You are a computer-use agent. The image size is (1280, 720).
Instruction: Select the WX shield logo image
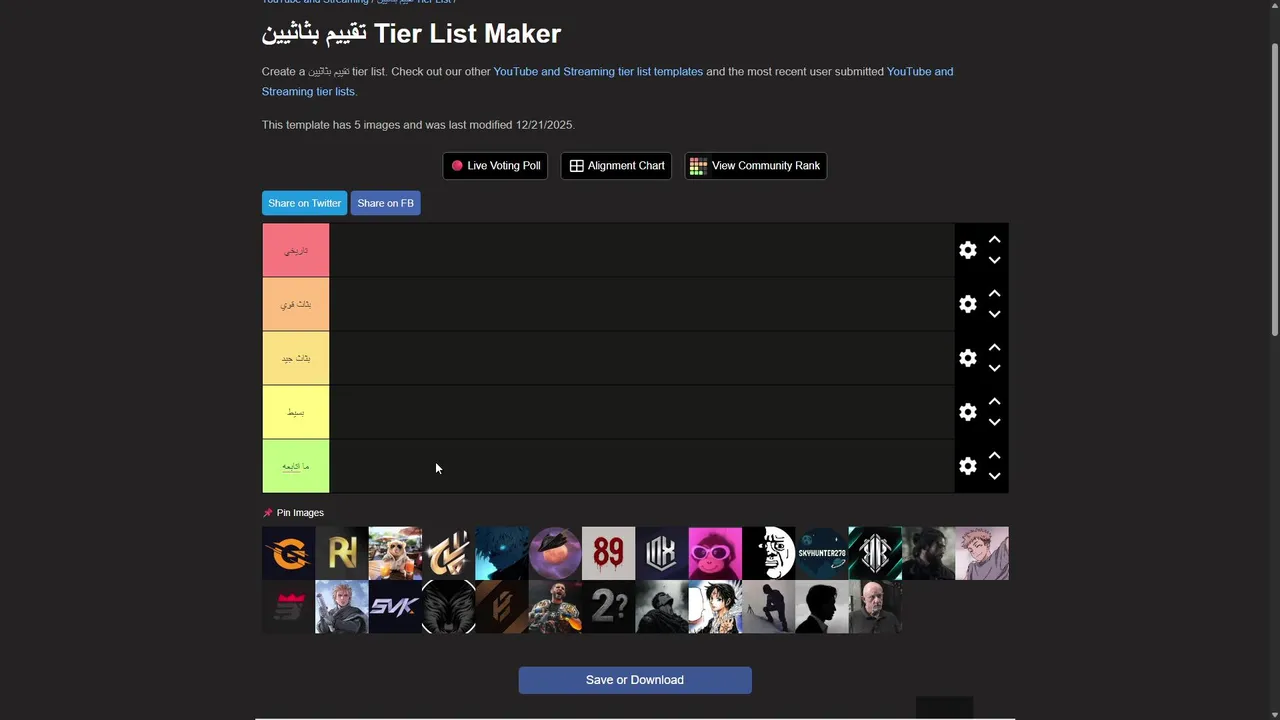click(x=662, y=553)
